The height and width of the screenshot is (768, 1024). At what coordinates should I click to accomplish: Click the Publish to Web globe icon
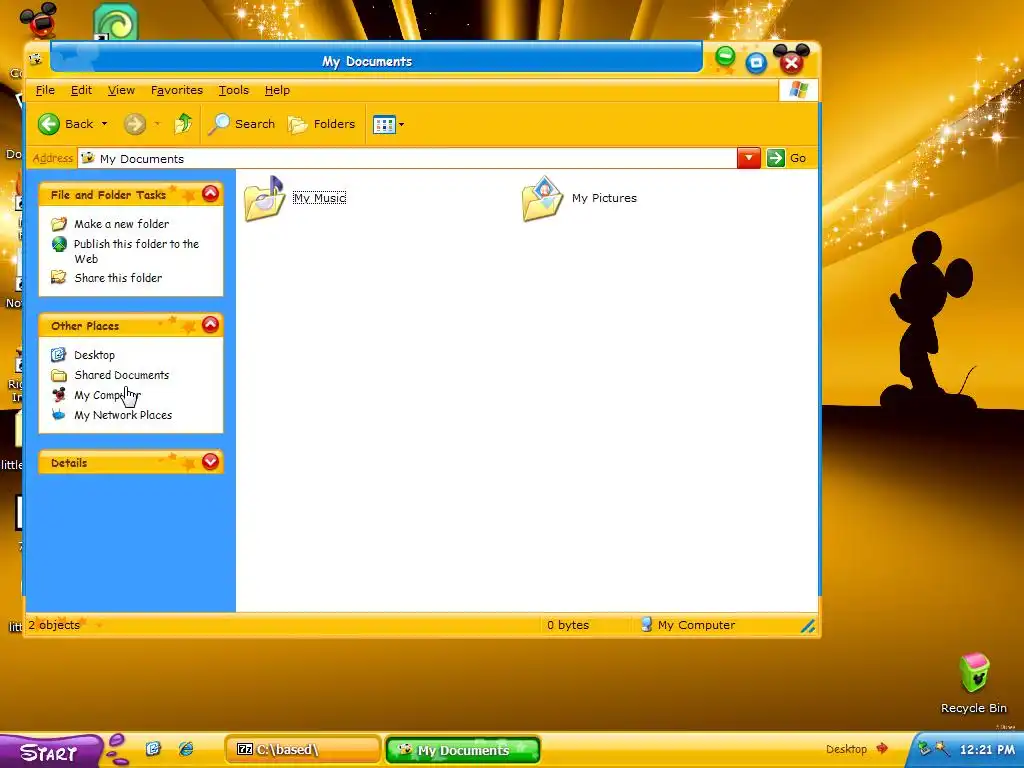(x=59, y=244)
